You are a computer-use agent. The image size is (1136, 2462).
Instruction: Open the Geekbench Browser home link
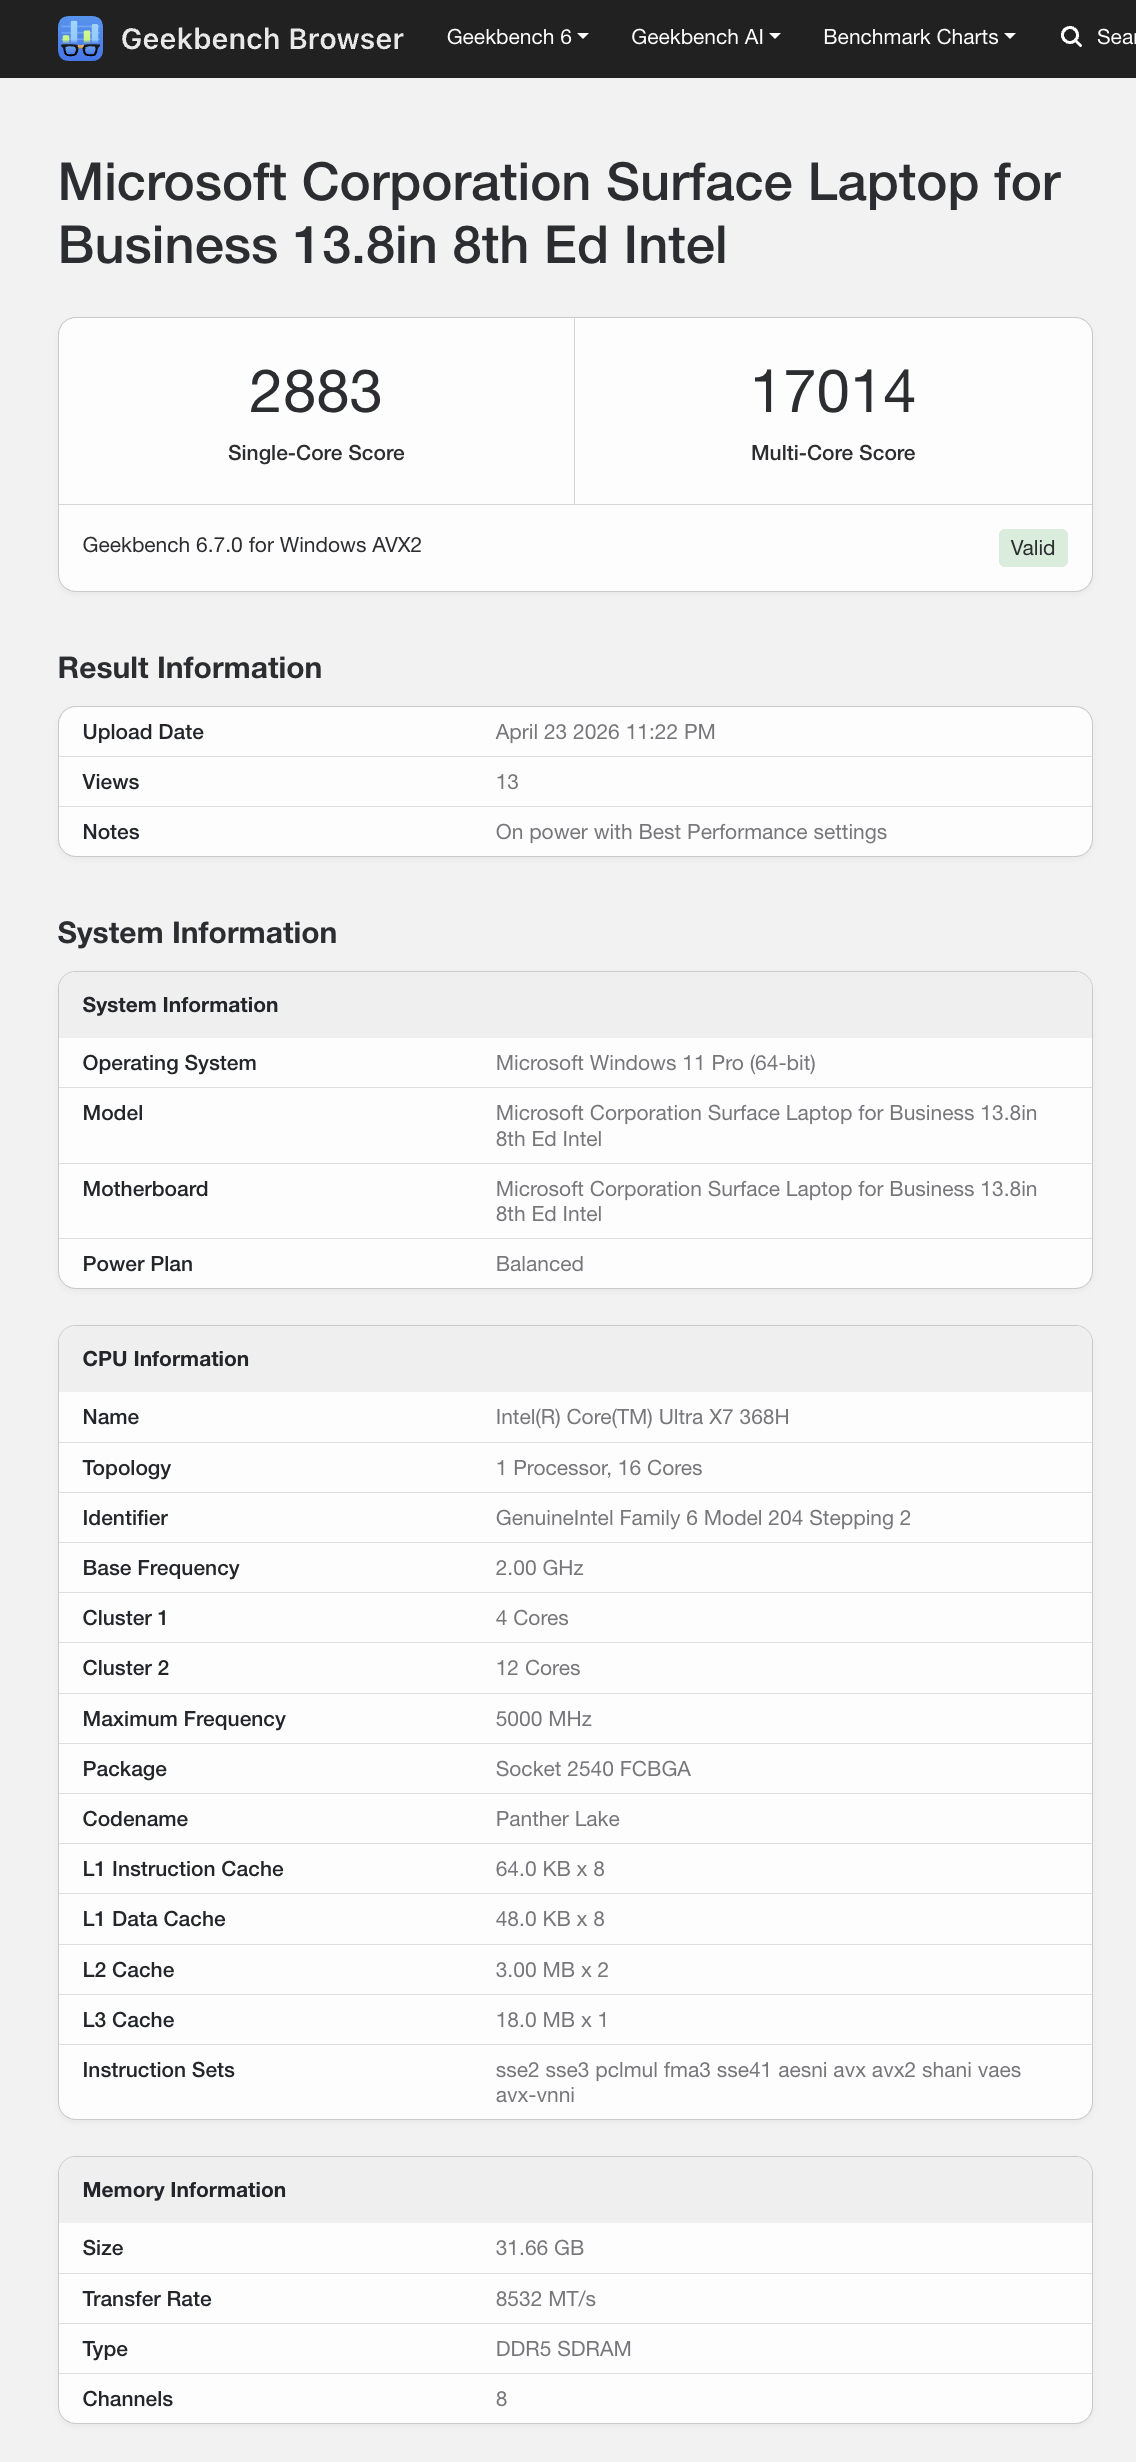tap(262, 38)
